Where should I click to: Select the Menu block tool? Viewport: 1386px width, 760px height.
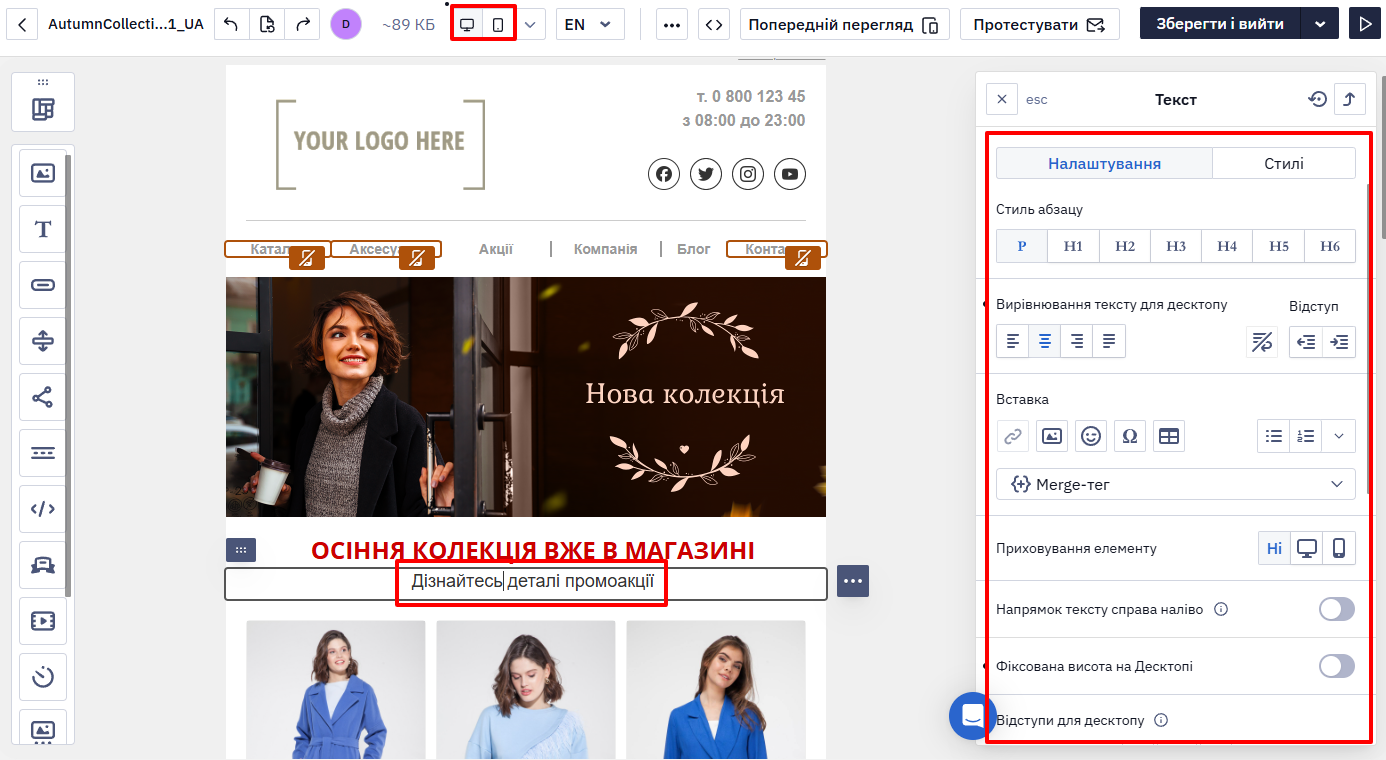click(43, 453)
